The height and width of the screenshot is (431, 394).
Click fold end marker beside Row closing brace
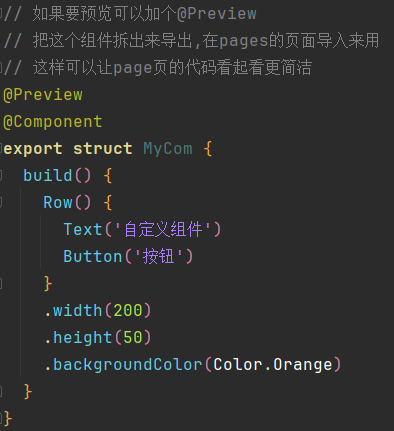click(x=1, y=283)
